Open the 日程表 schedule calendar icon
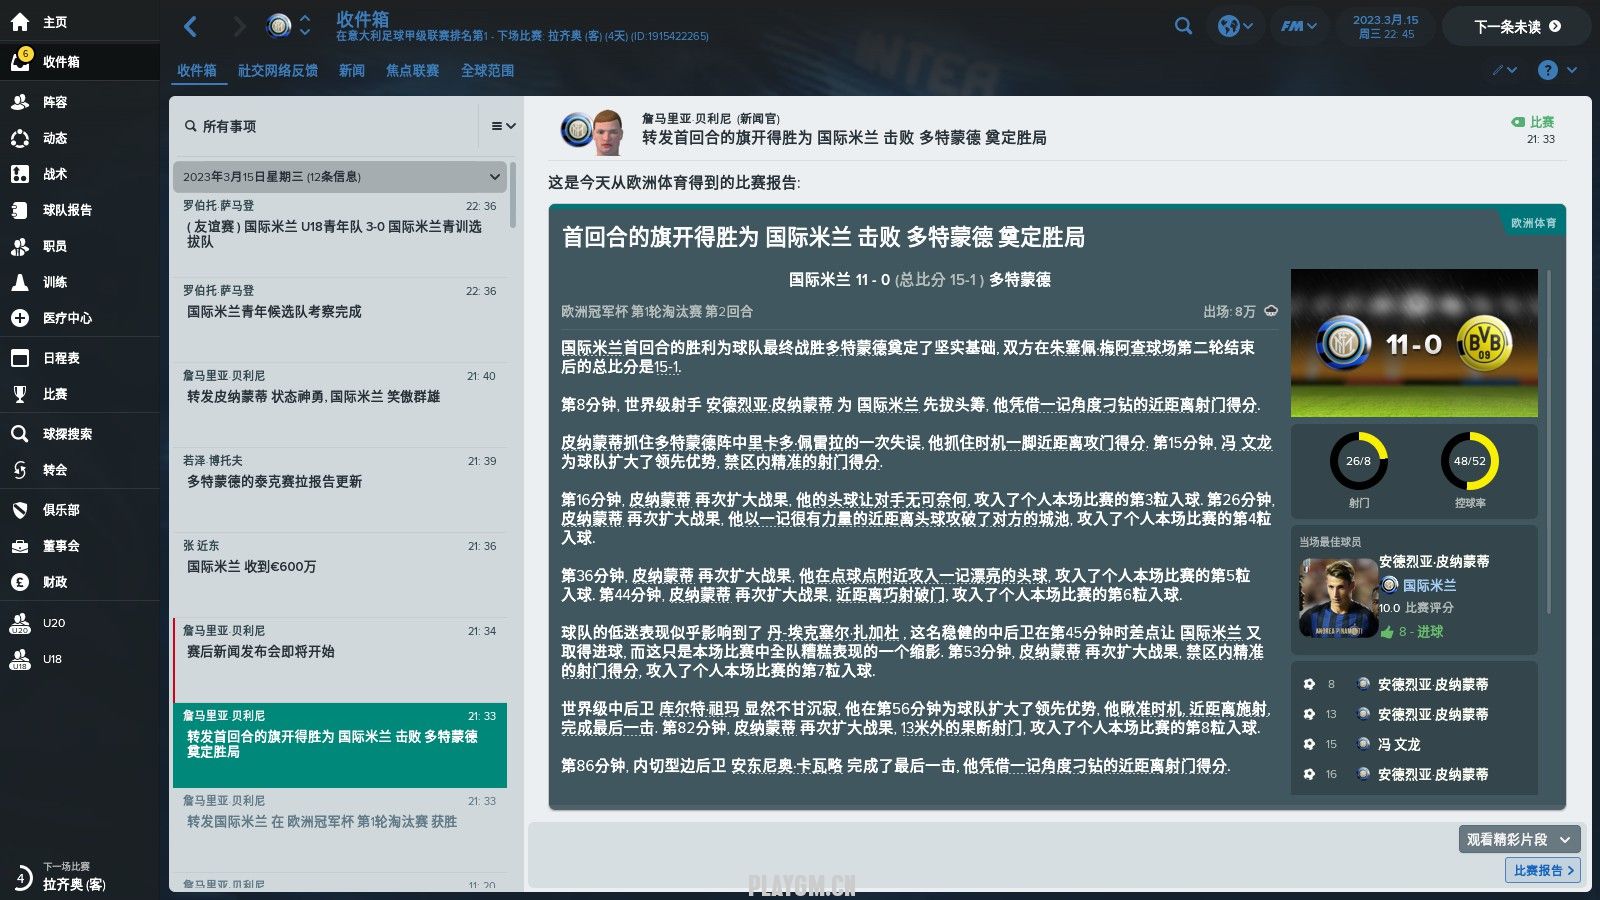 20,358
